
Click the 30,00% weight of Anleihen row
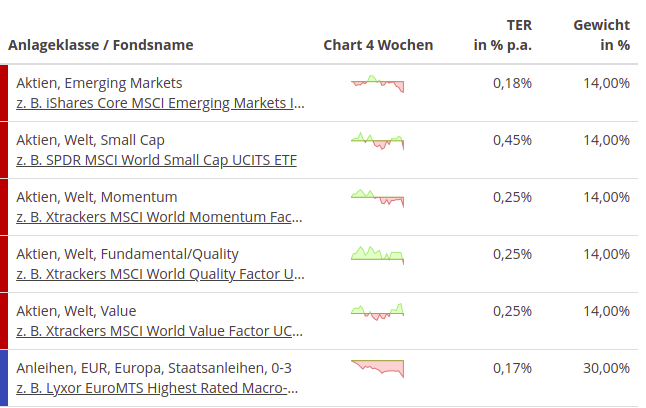[606, 368]
